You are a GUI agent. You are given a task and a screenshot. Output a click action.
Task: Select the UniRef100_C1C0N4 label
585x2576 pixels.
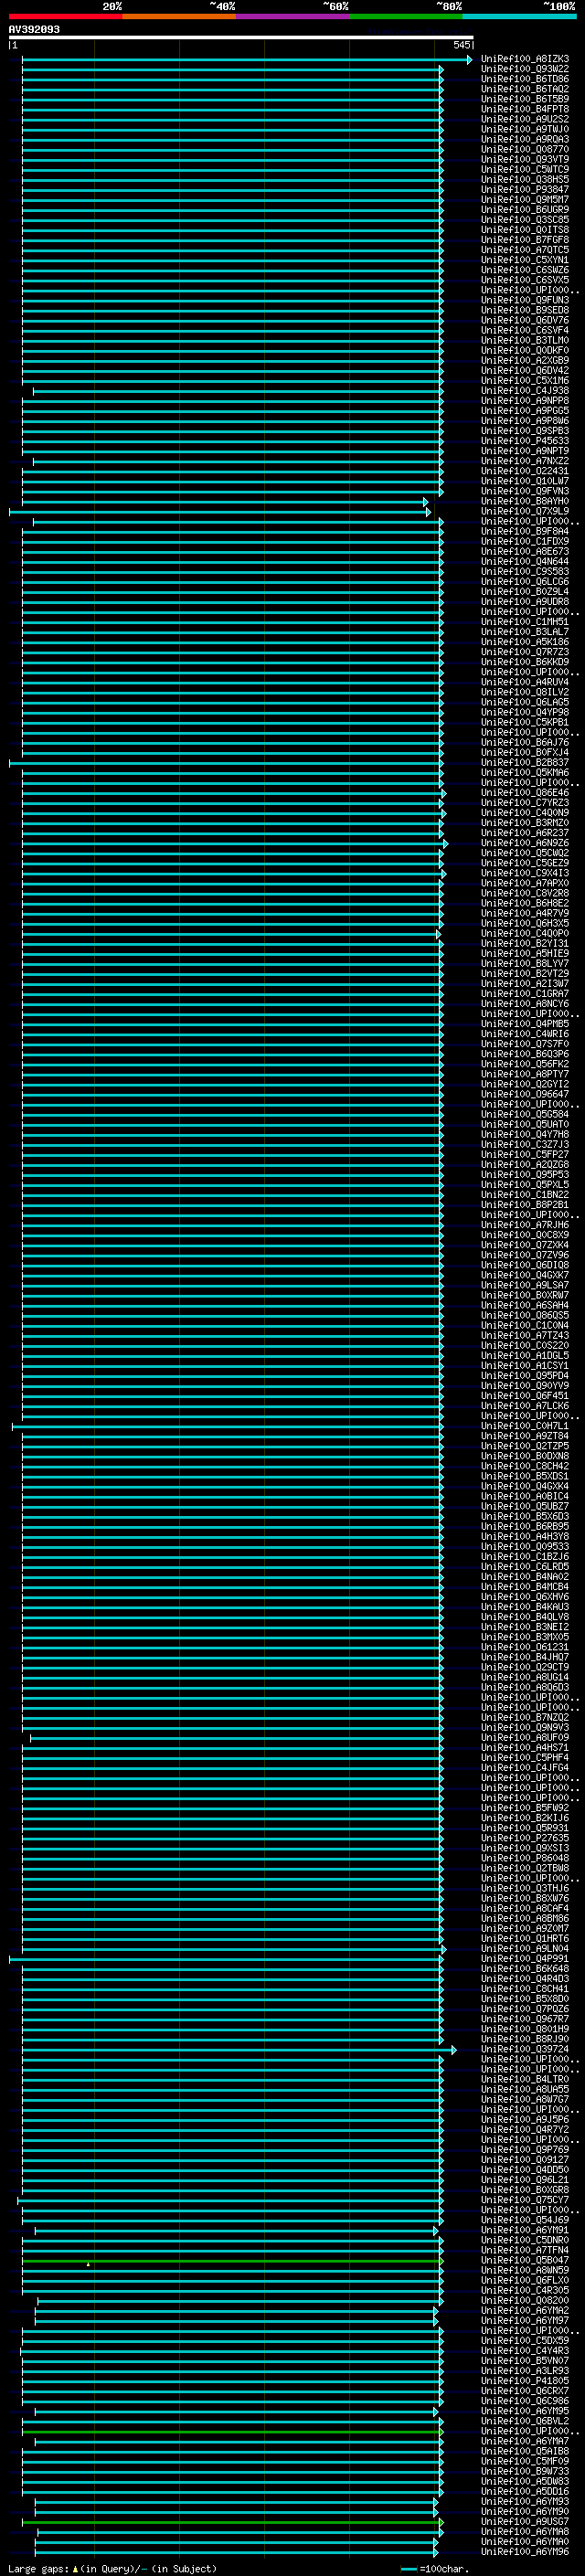coord(524,1326)
